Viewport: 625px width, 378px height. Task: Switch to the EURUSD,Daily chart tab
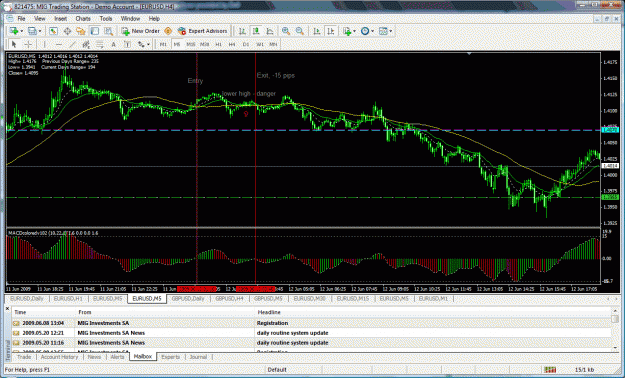pos(27,298)
